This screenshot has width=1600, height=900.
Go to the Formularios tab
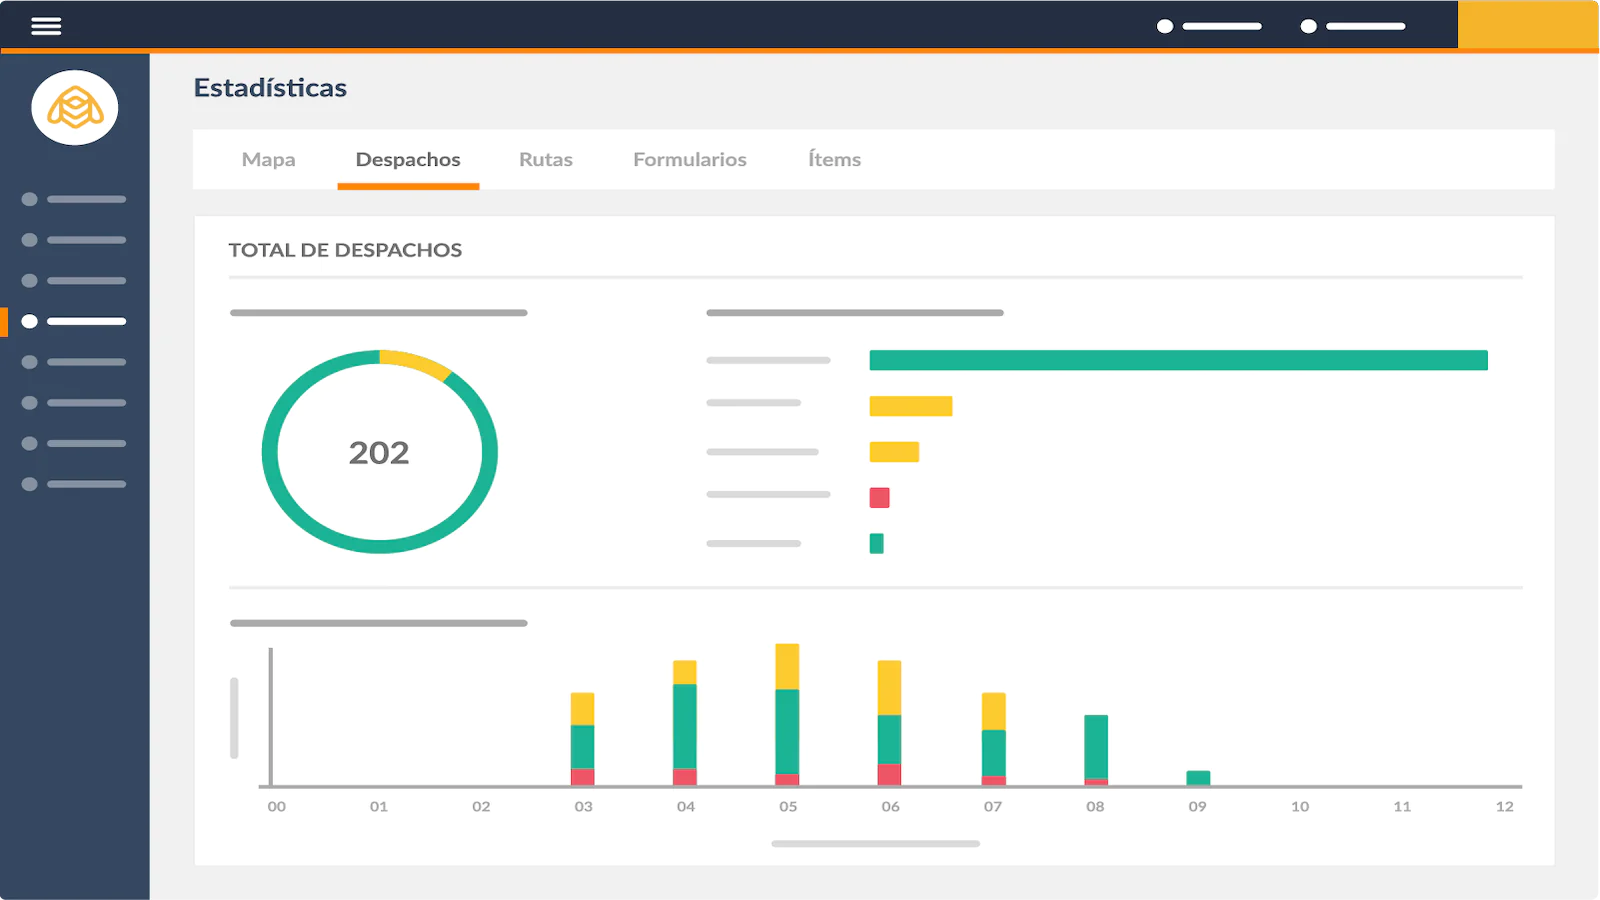pos(690,160)
